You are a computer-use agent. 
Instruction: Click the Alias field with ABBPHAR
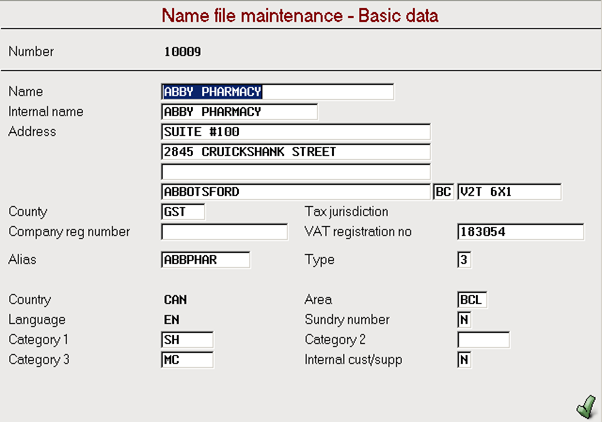pyautogui.click(x=205, y=260)
